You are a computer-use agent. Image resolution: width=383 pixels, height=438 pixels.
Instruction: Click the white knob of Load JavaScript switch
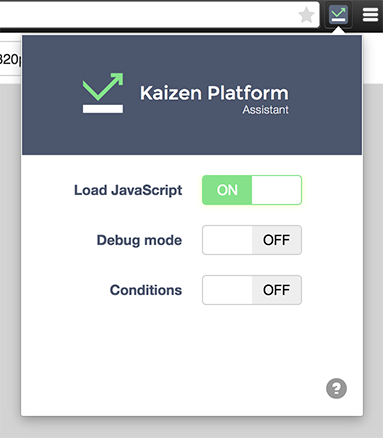click(x=276, y=190)
